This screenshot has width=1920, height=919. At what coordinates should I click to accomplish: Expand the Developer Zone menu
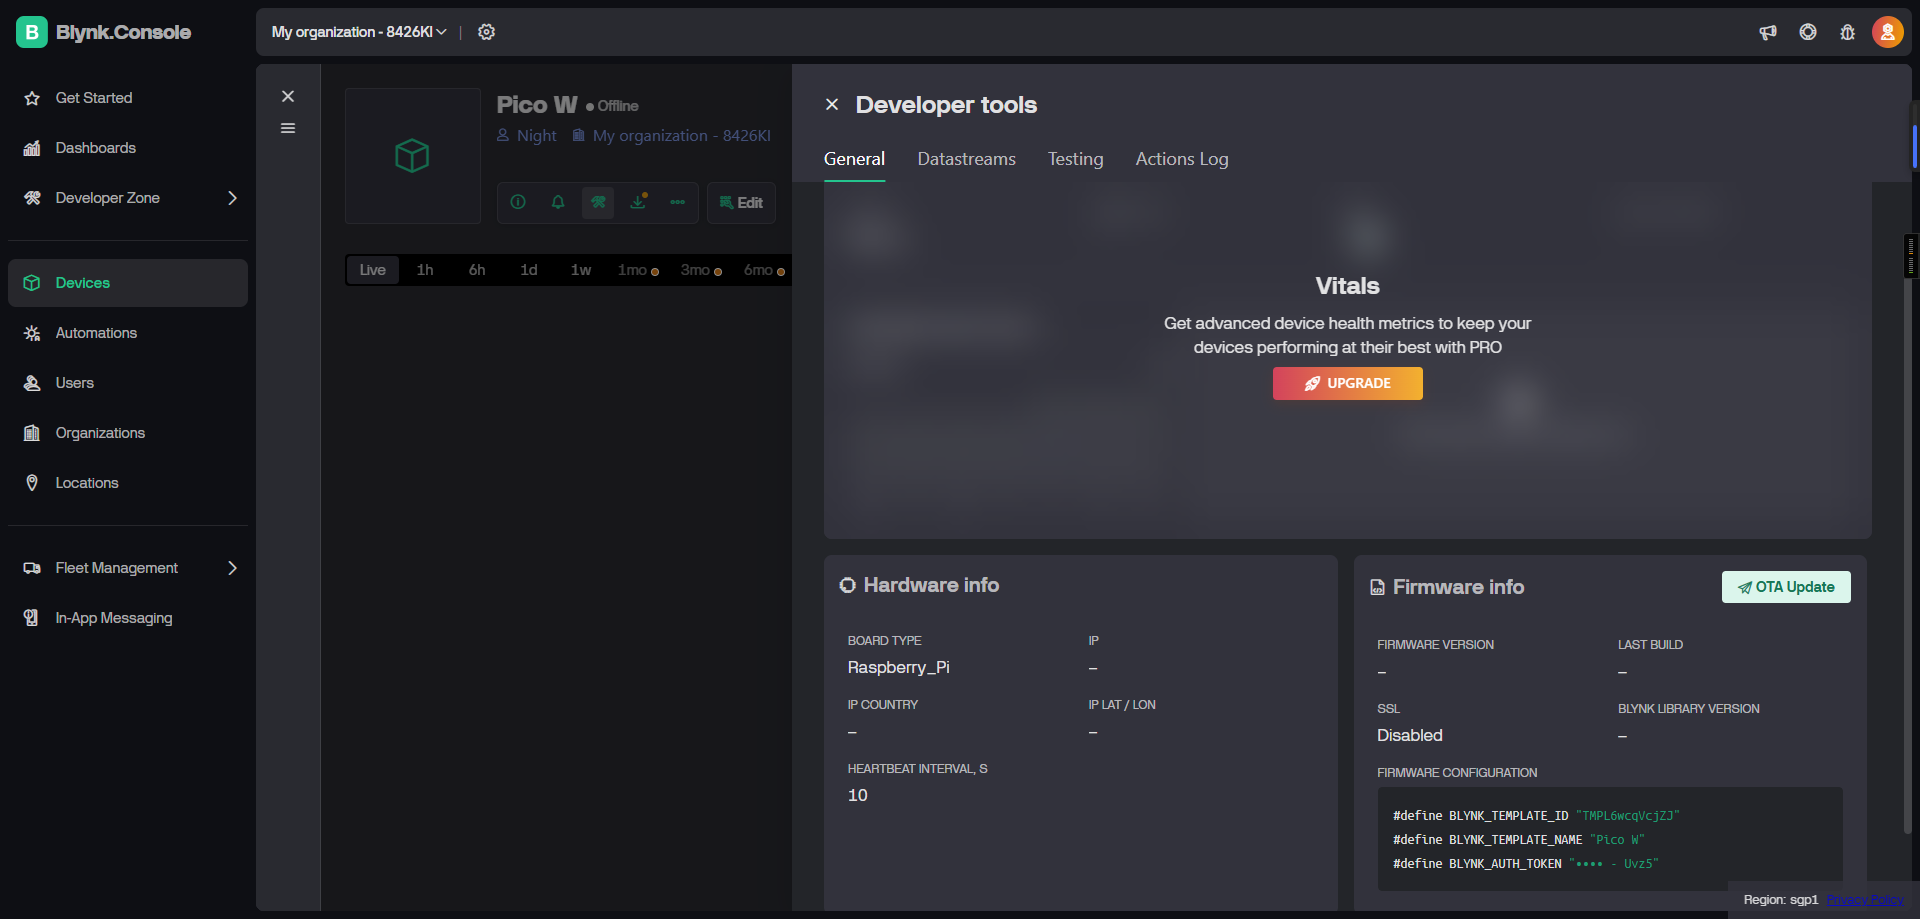pyautogui.click(x=128, y=198)
